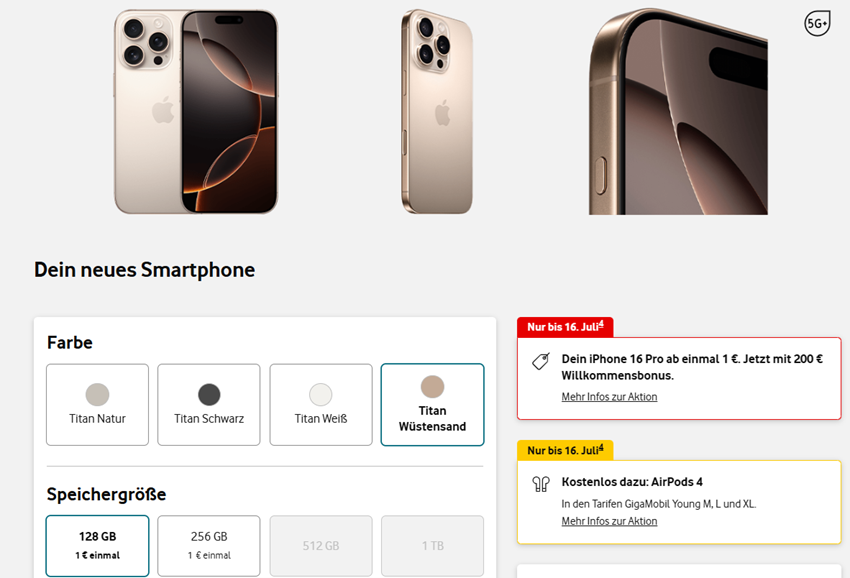Select the 1 TB storage option
The height and width of the screenshot is (578, 850).
(432, 546)
